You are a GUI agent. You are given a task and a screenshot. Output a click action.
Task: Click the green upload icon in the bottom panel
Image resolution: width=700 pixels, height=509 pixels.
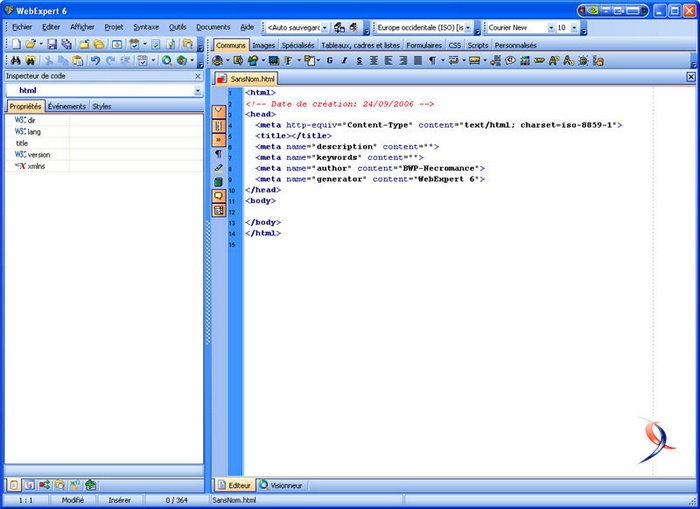(x=91, y=485)
